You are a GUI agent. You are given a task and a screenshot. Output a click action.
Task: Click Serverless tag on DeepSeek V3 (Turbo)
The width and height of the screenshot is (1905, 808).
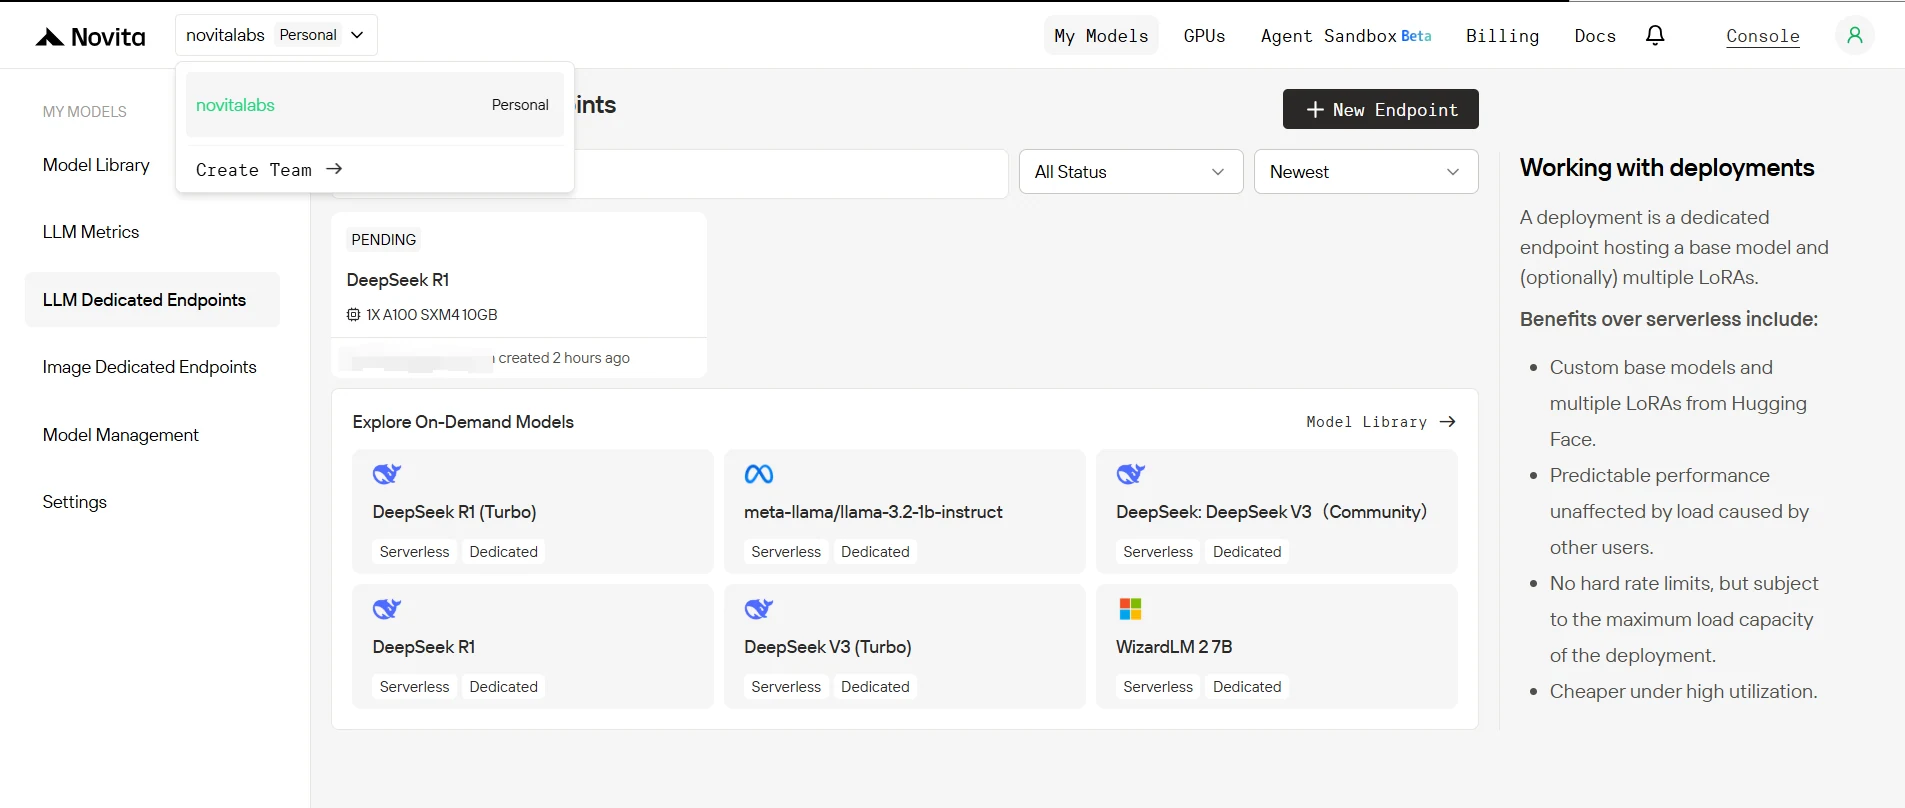[x=786, y=687]
